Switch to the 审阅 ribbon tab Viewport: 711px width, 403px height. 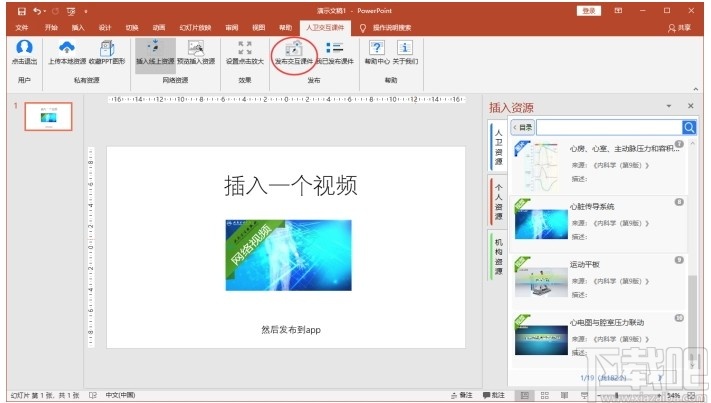point(232,28)
